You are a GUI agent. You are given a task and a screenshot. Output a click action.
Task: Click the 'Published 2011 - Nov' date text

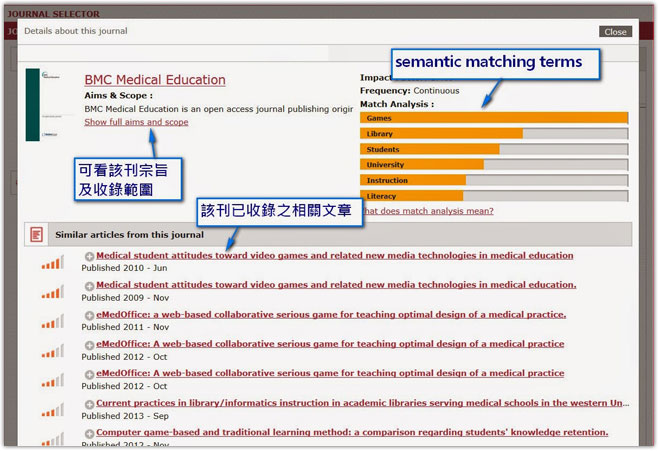(x=125, y=327)
